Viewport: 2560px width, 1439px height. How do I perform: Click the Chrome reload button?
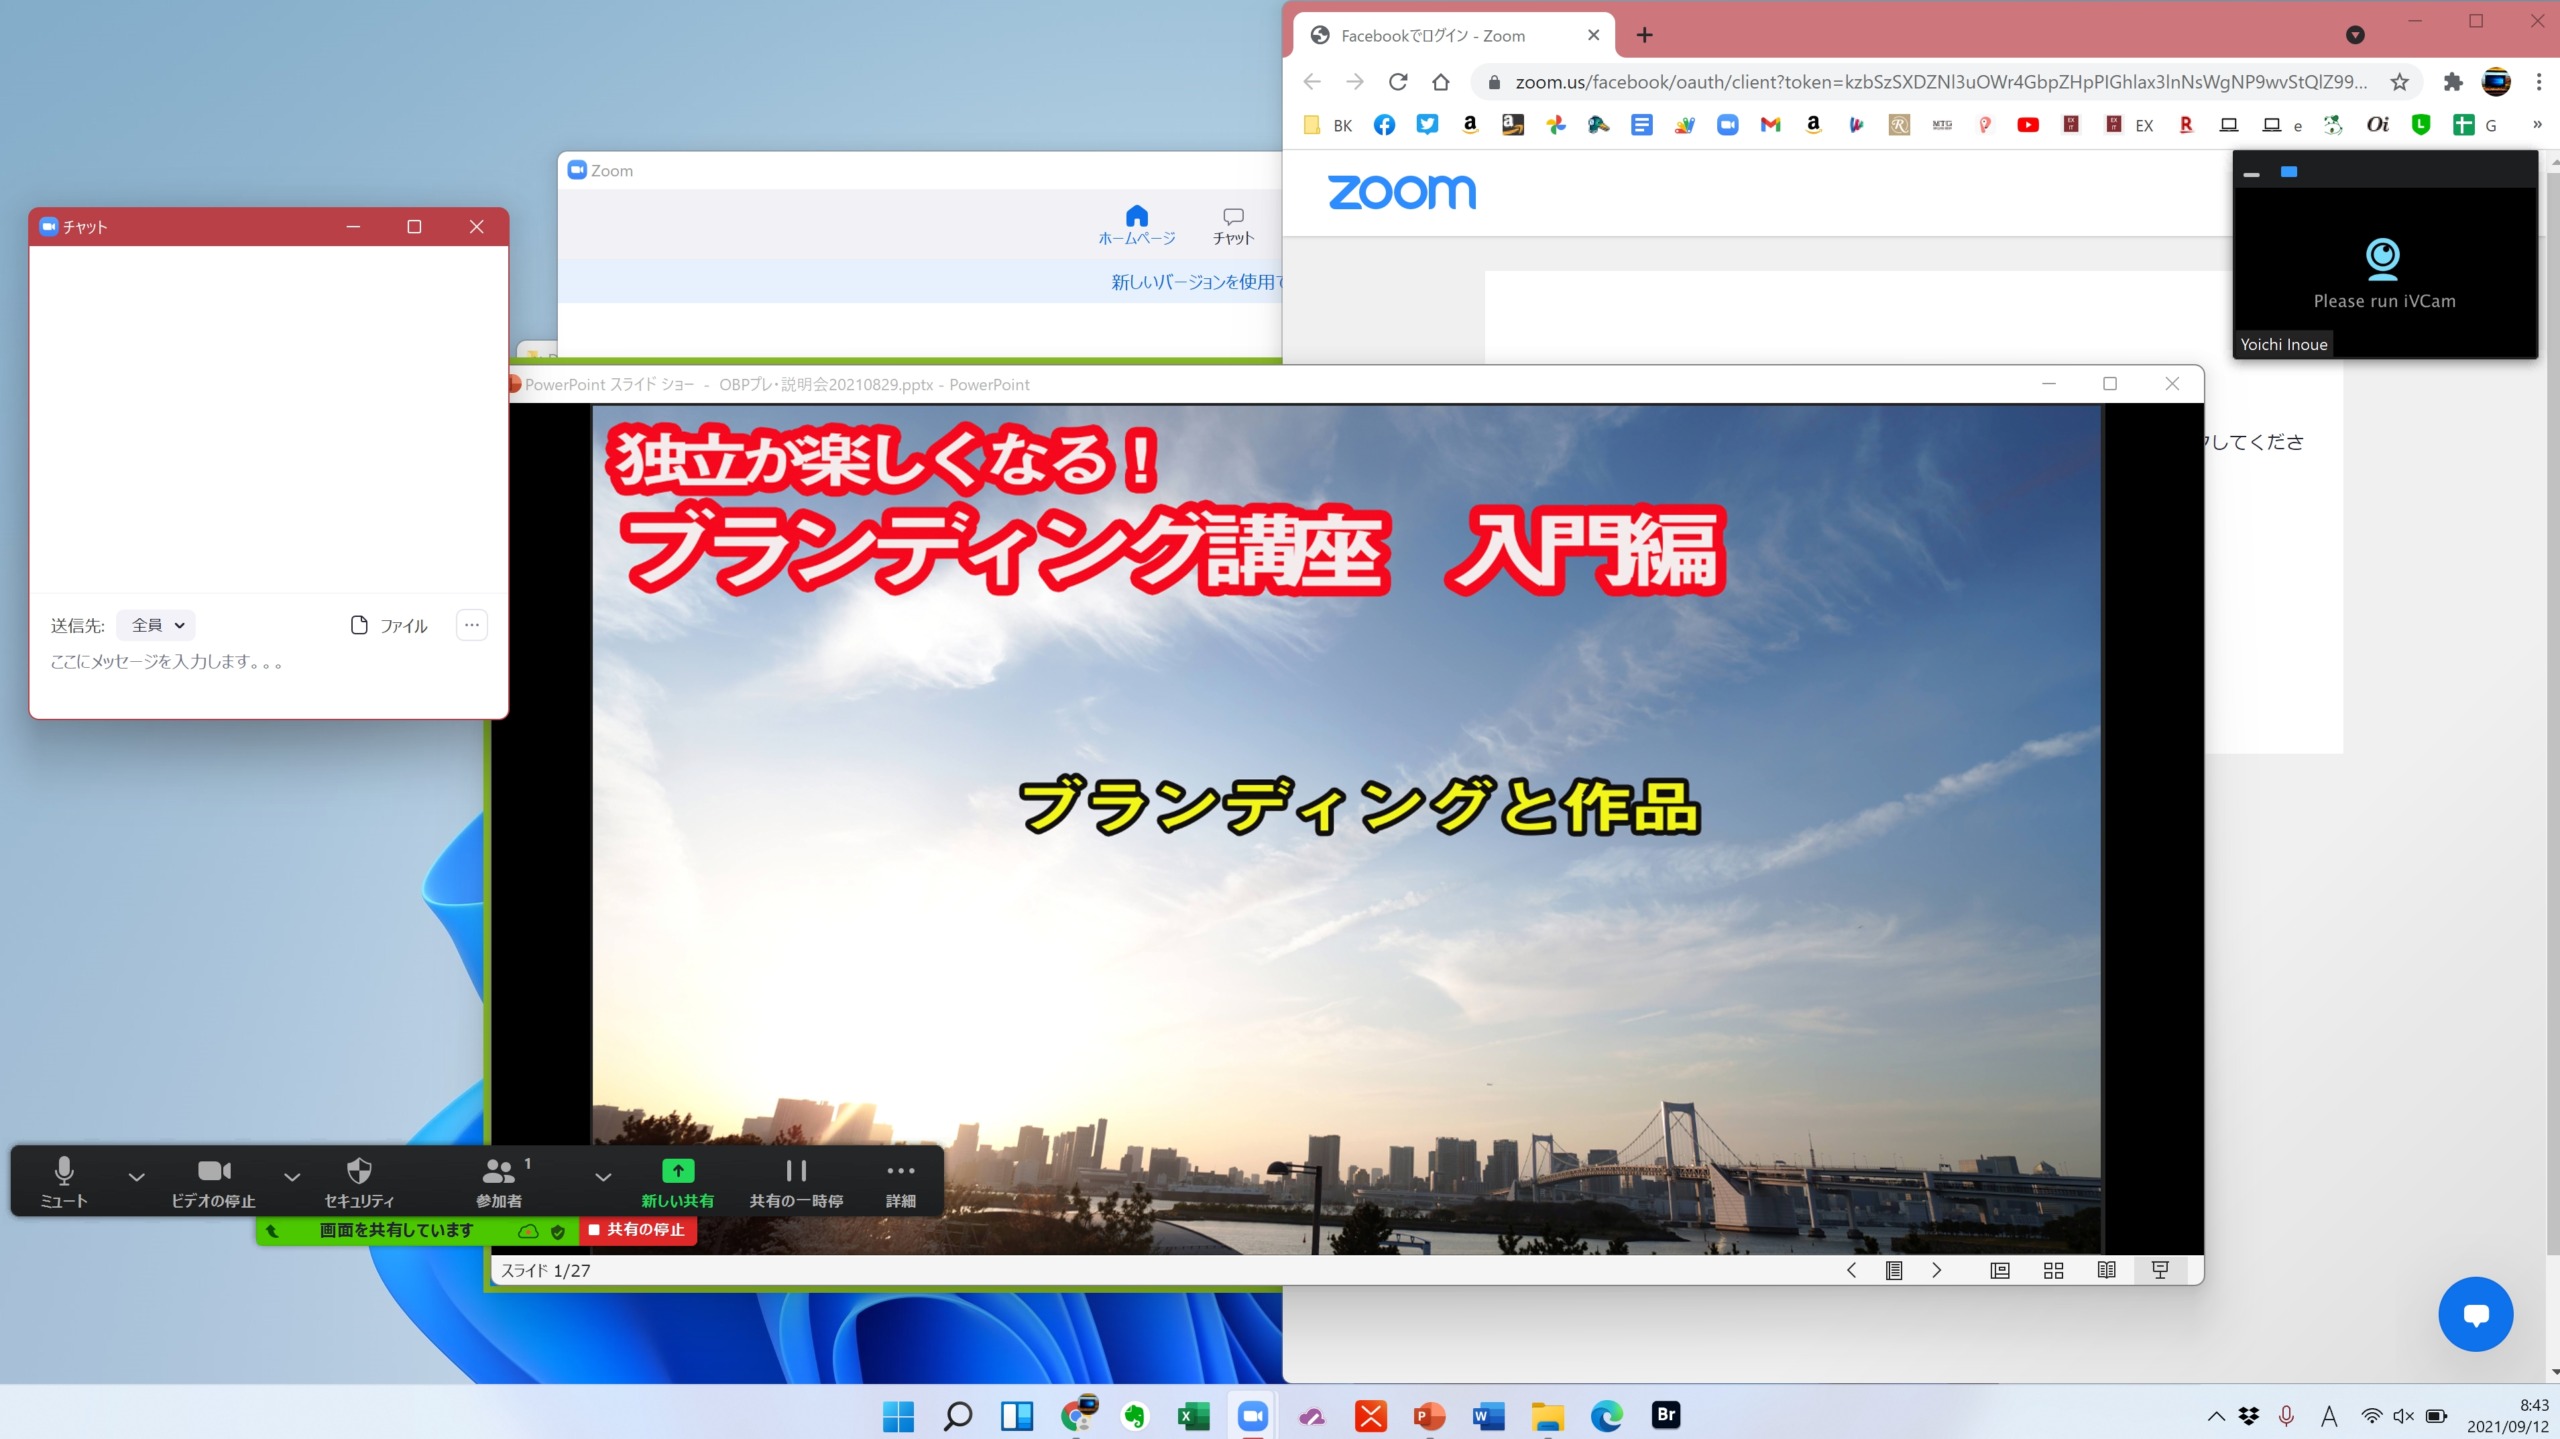coord(1398,82)
